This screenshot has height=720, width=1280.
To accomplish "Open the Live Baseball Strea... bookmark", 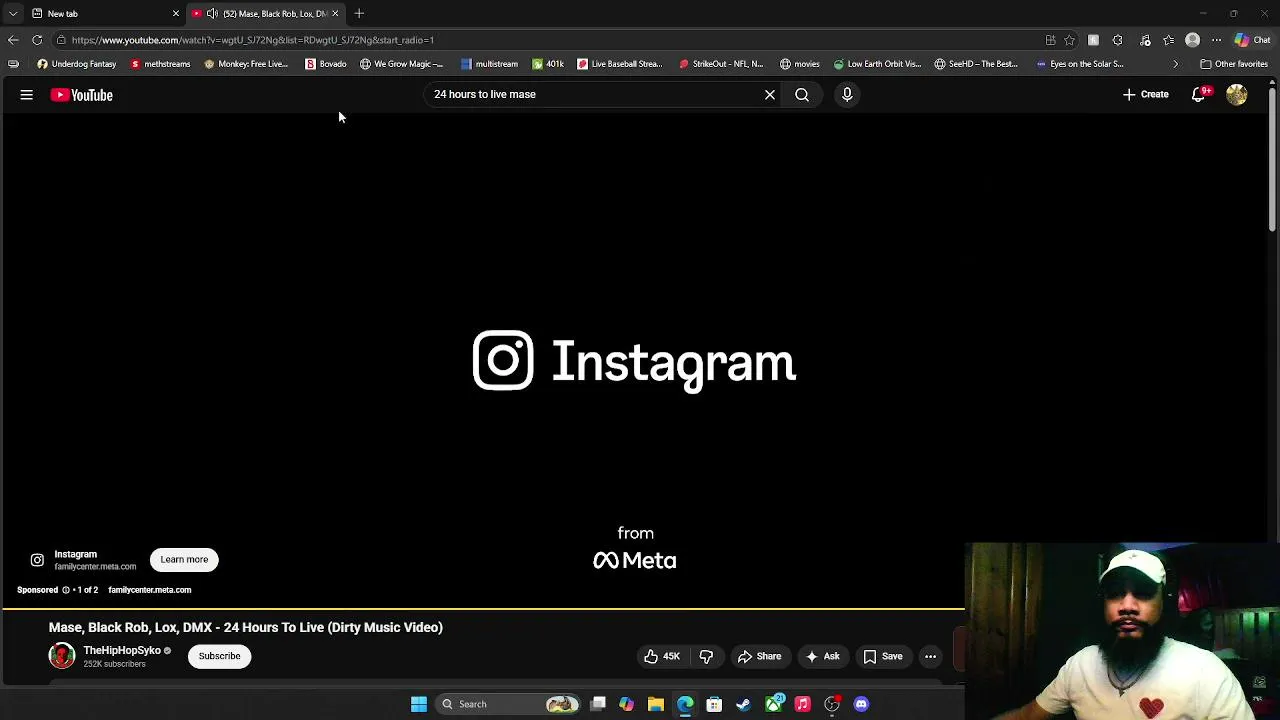I will [619, 64].
